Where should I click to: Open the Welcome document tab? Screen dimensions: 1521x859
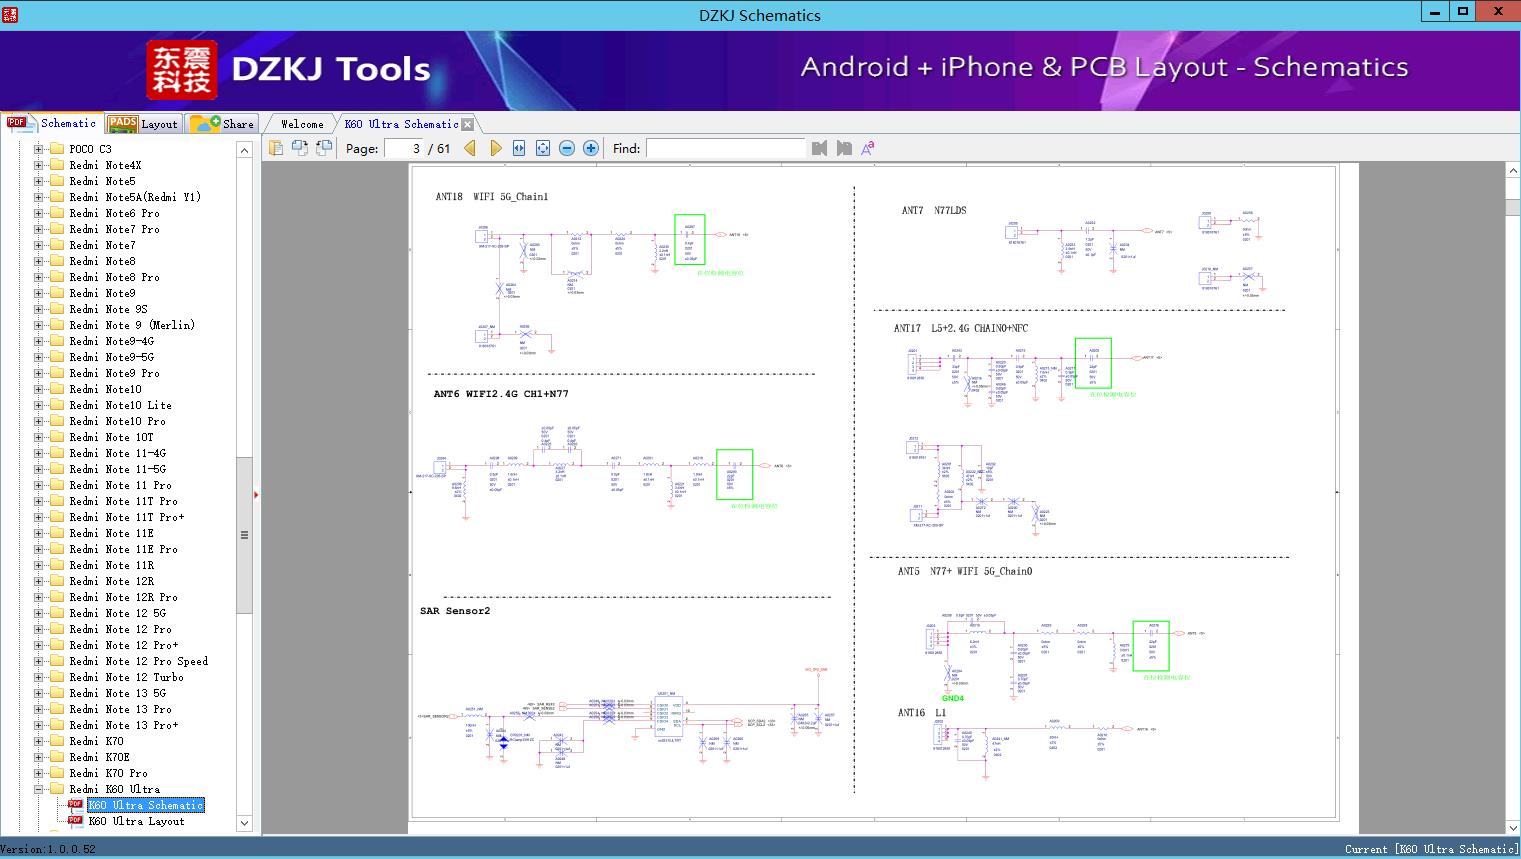[302, 124]
